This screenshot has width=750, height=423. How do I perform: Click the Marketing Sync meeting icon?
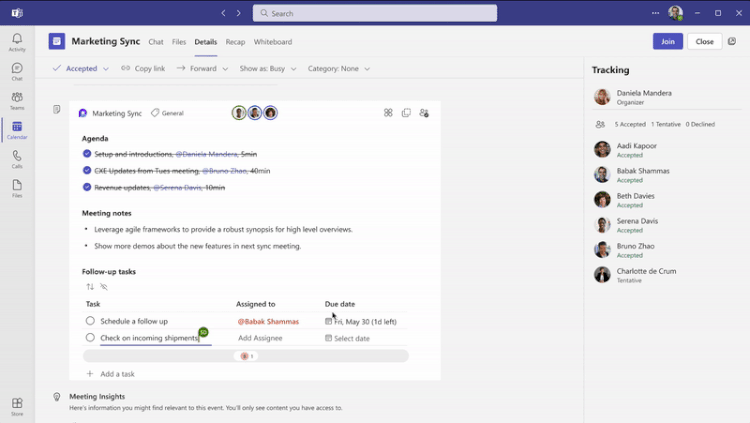[56, 41]
